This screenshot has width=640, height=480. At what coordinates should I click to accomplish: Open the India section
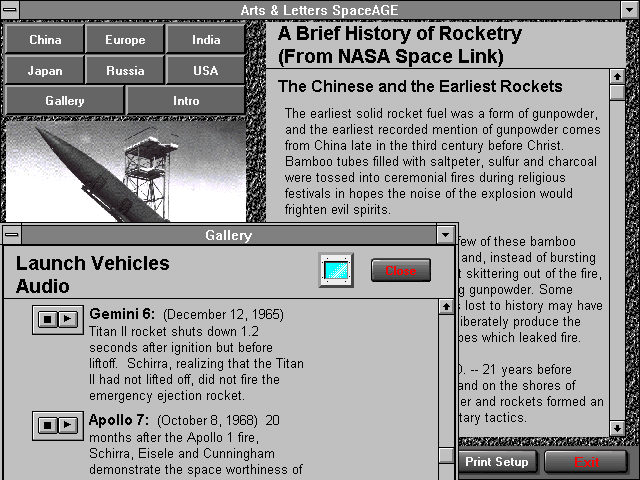[206, 39]
